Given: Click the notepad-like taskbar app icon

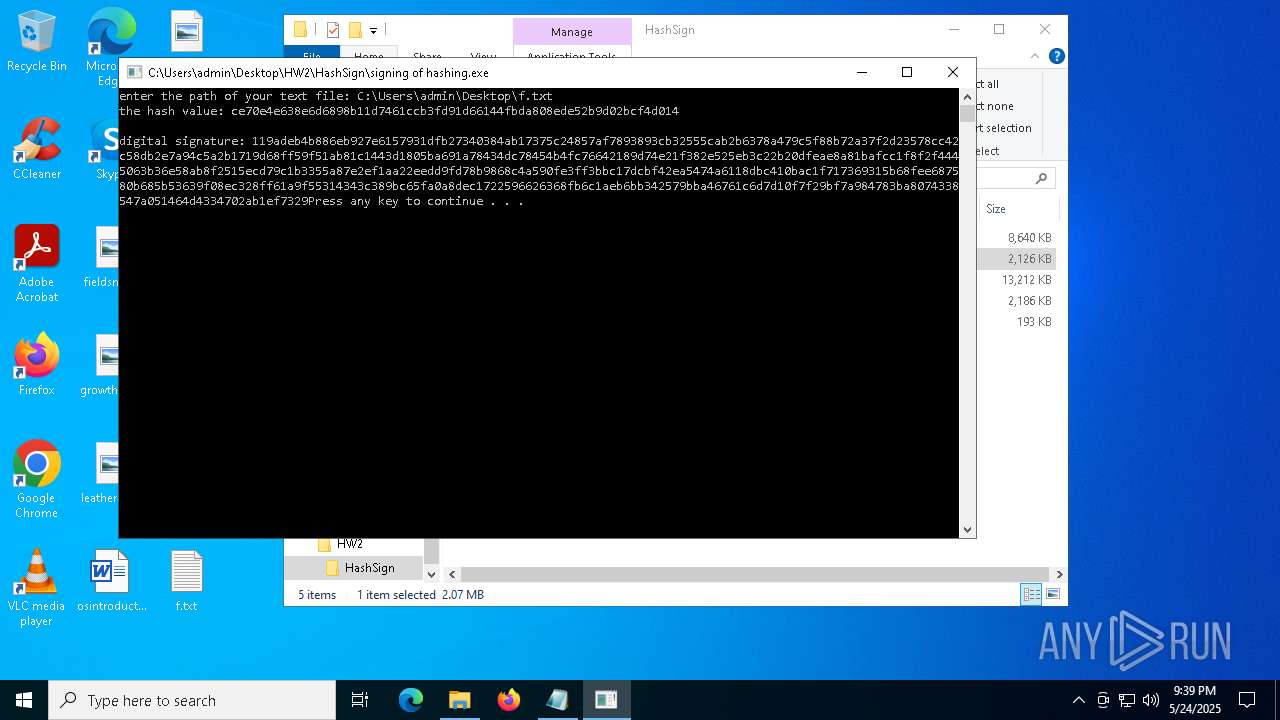Looking at the screenshot, I should click(x=557, y=700).
